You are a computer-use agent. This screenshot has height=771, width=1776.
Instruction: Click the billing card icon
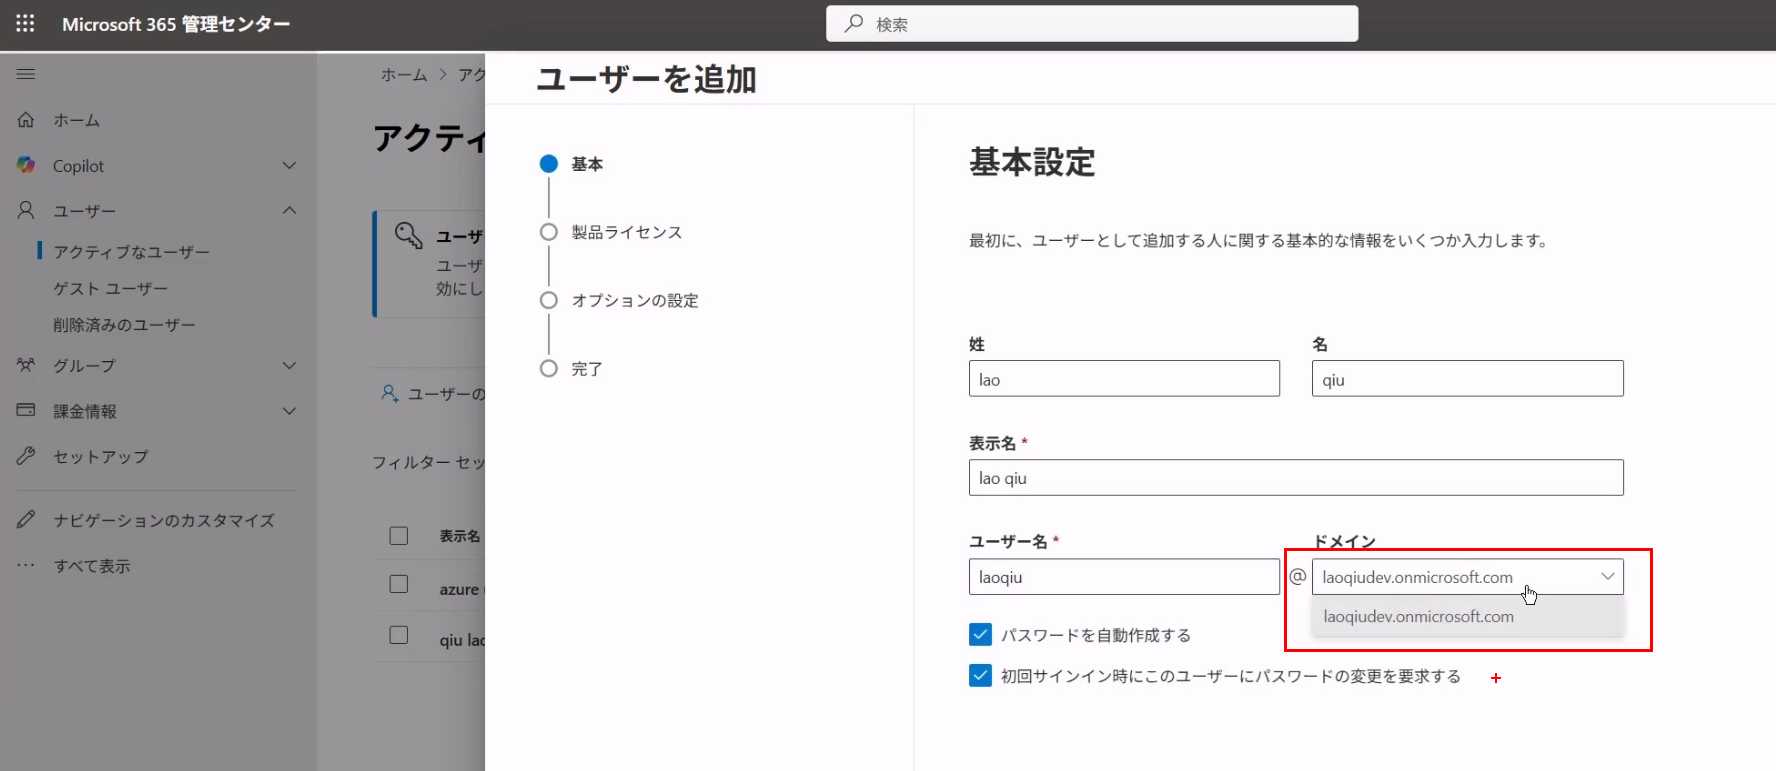pyautogui.click(x=26, y=411)
